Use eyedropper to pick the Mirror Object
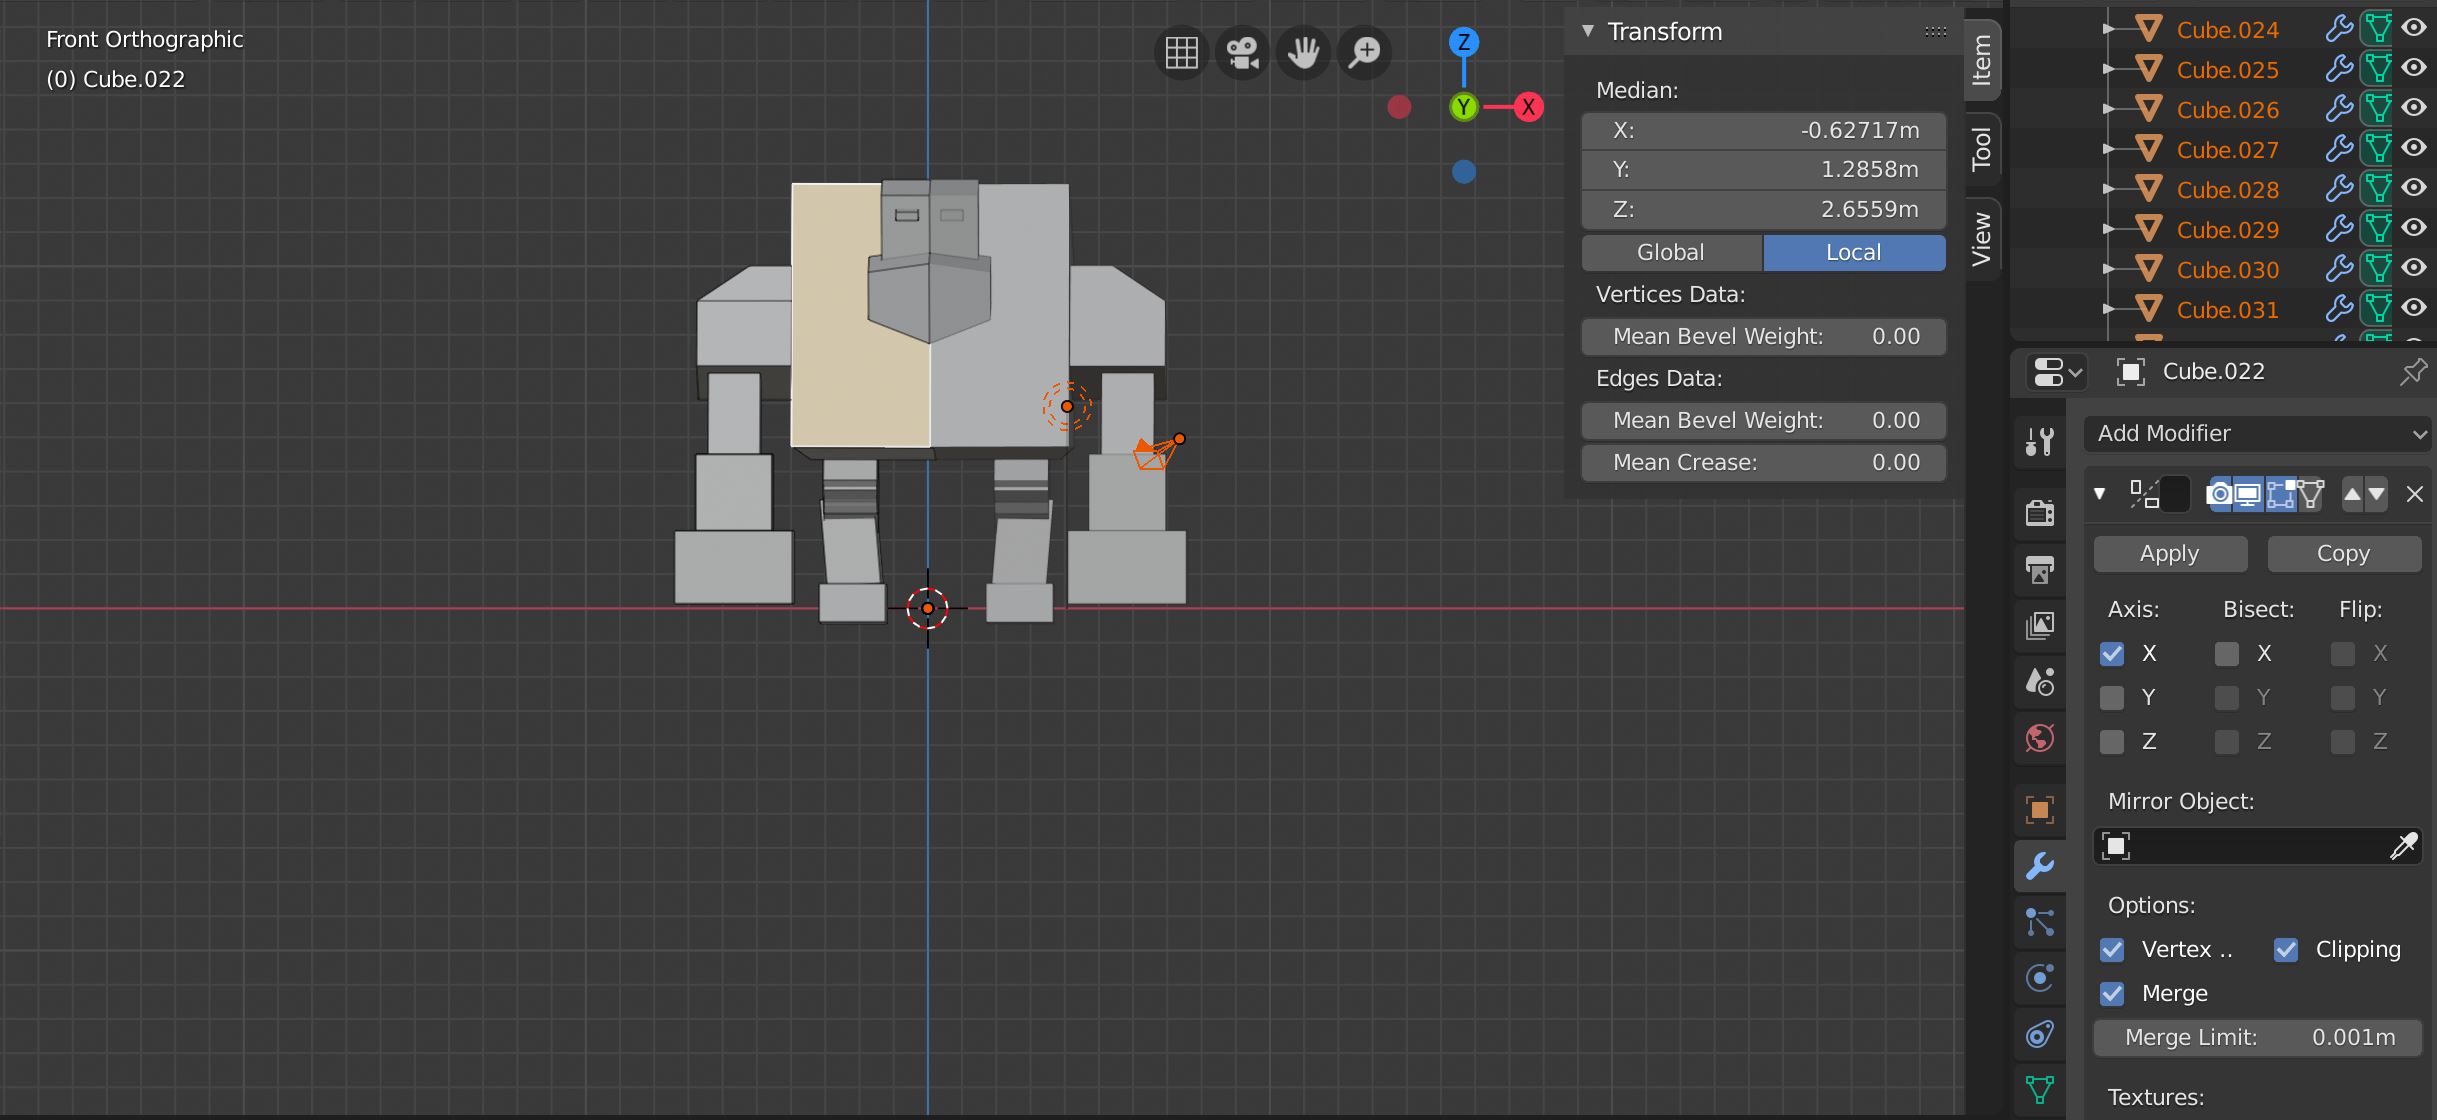Image resolution: width=2437 pixels, height=1120 pixels. click(2403, 847)
